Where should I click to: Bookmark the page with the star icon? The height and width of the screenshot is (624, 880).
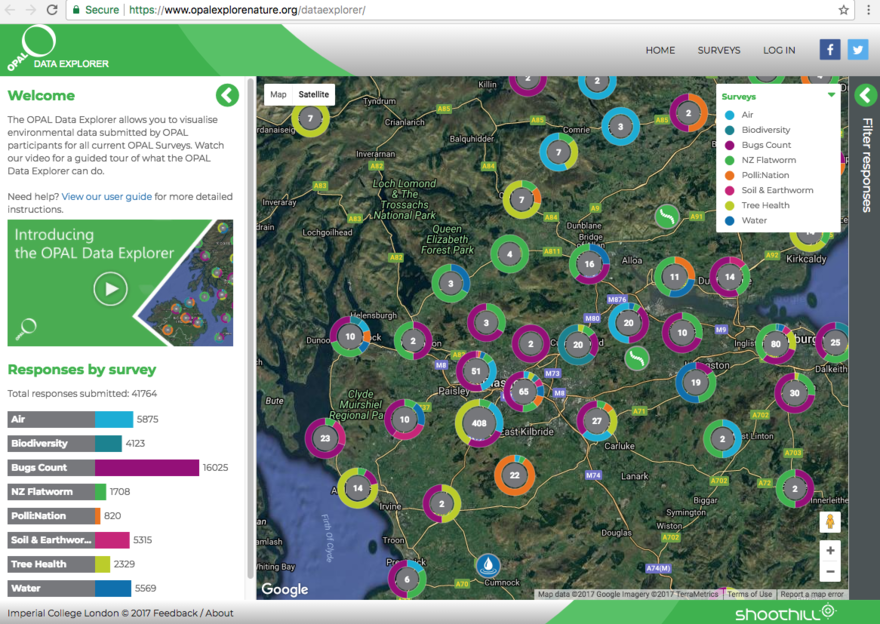[843, 10]
